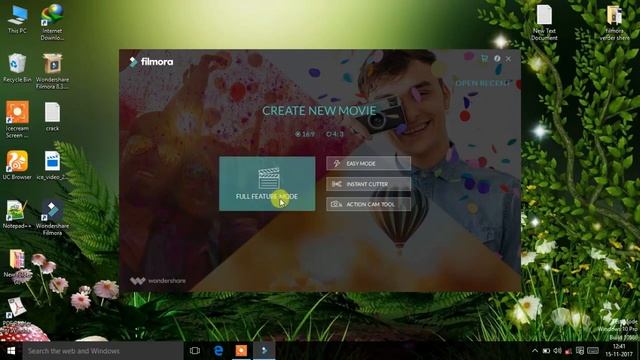Open Task View from taskbar
The height and width of the screenshot is (360, 640).
195,351
